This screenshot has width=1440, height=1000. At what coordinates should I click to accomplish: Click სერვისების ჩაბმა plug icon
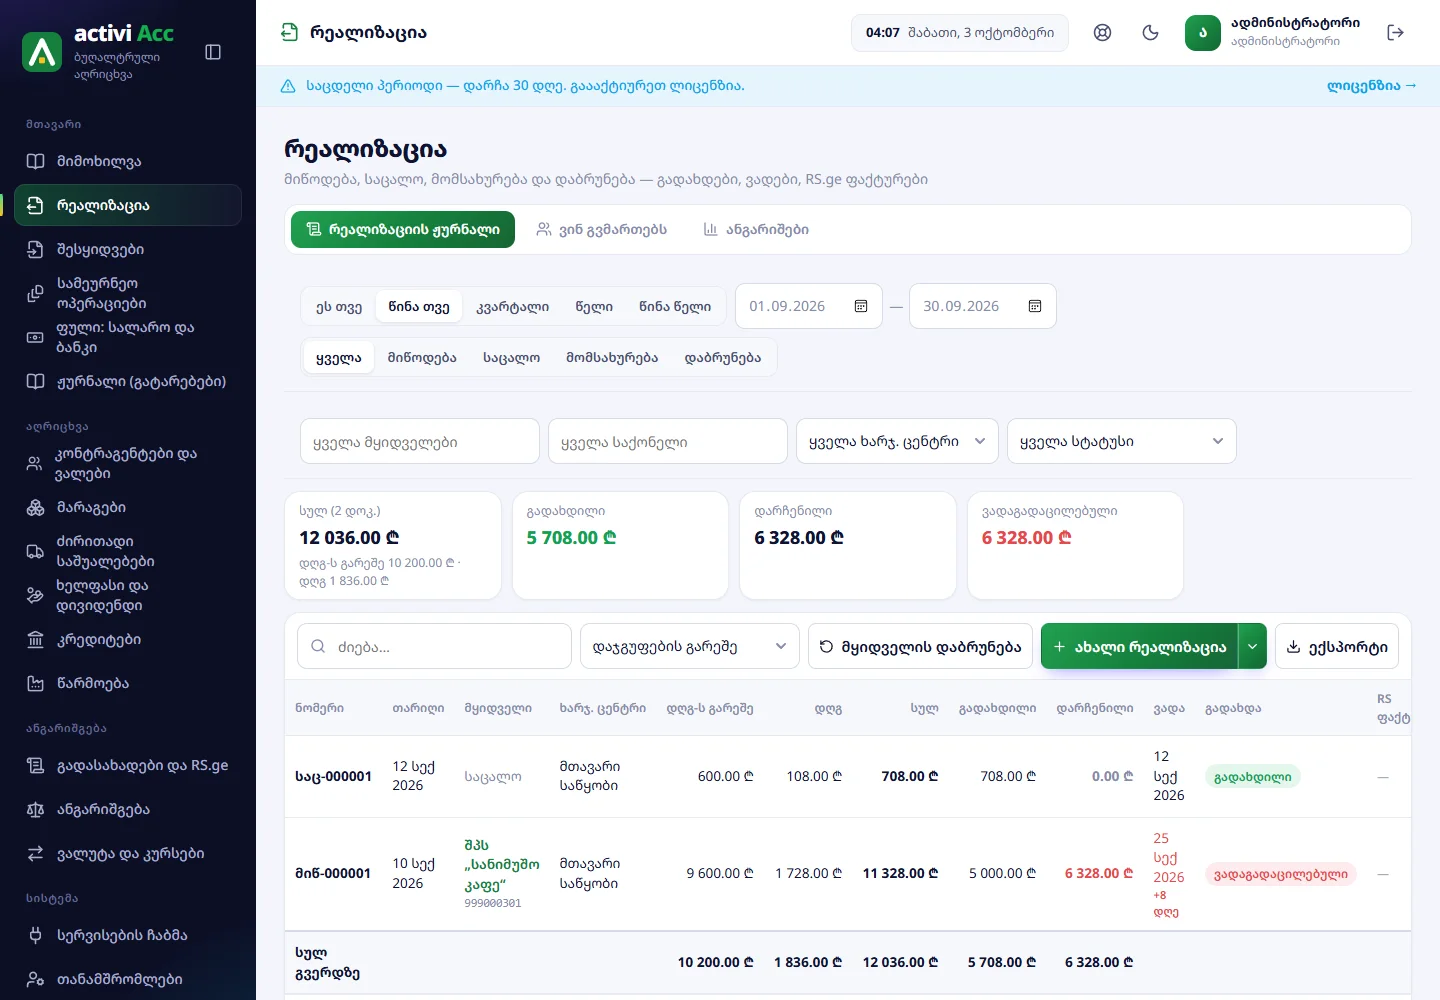pyautogui.click(x=35, y=935)
